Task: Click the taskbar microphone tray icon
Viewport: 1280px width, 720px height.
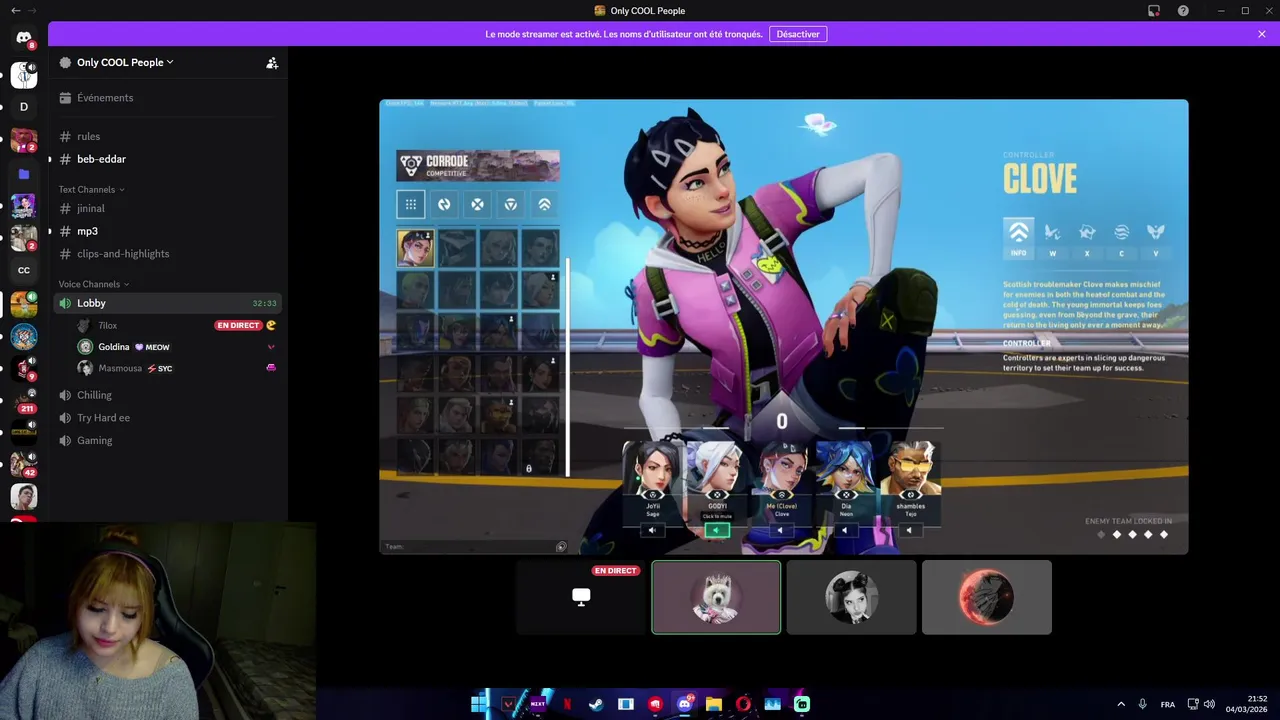Action: [x=1143, y=704]
